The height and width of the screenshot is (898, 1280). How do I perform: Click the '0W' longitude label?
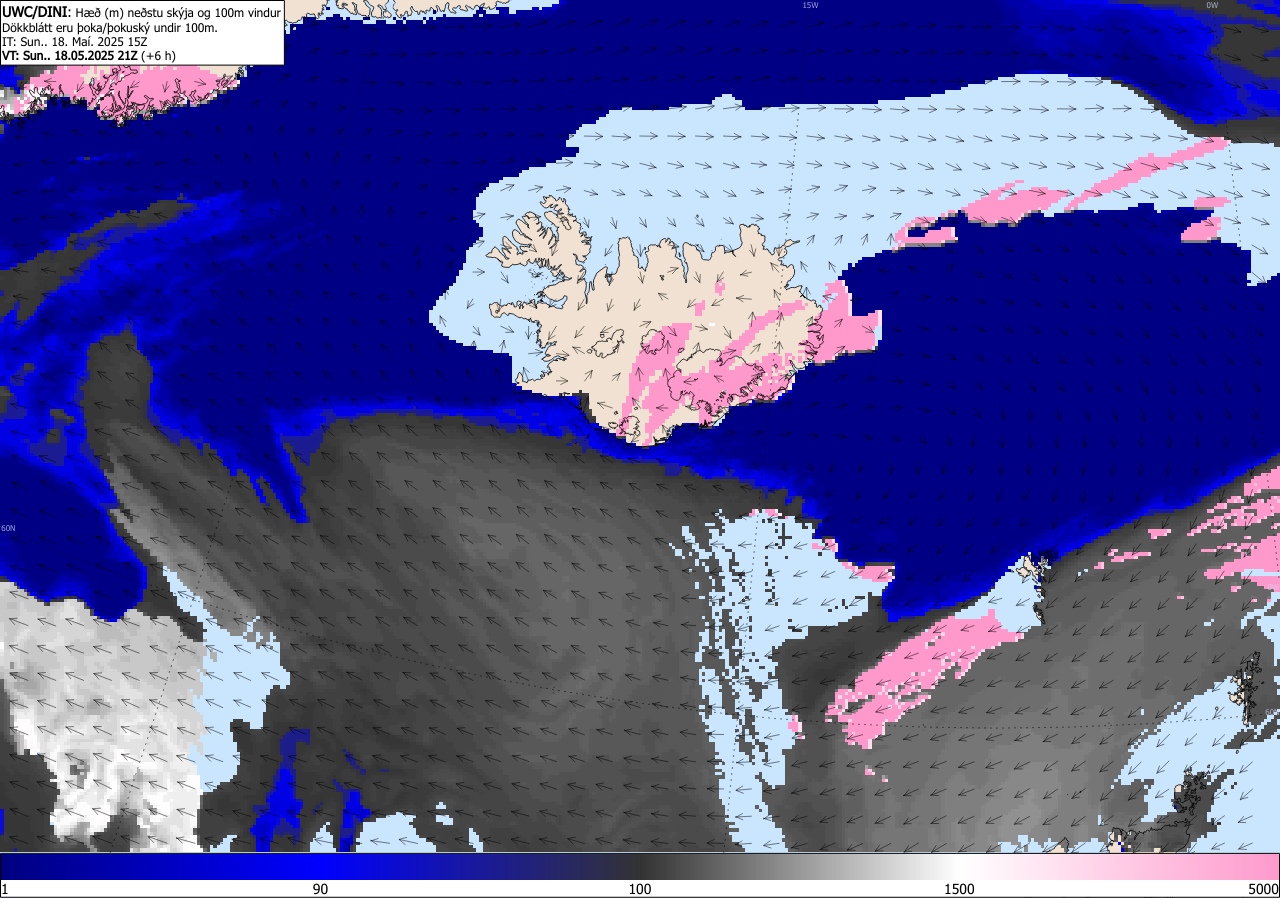pyautogui.click(x=1212, y=5)
